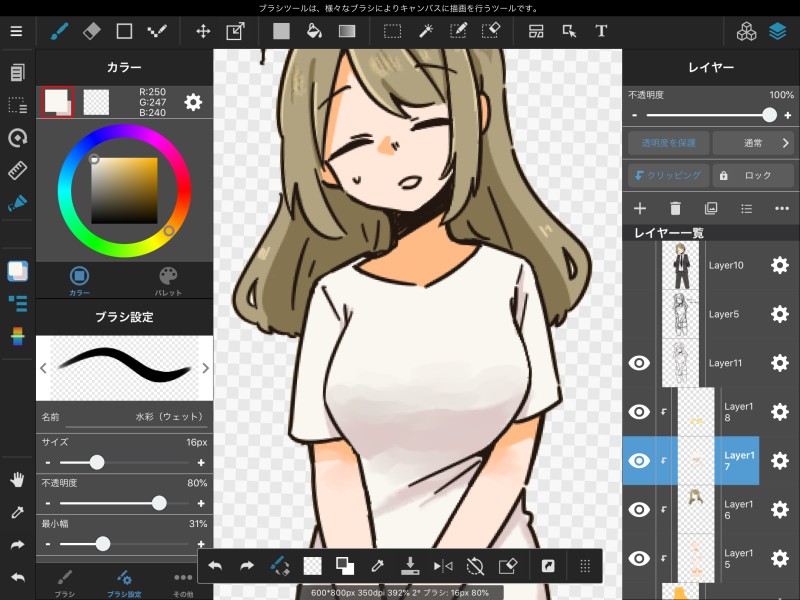Select the Fill rectangle tool

click(x=281, y=31)
